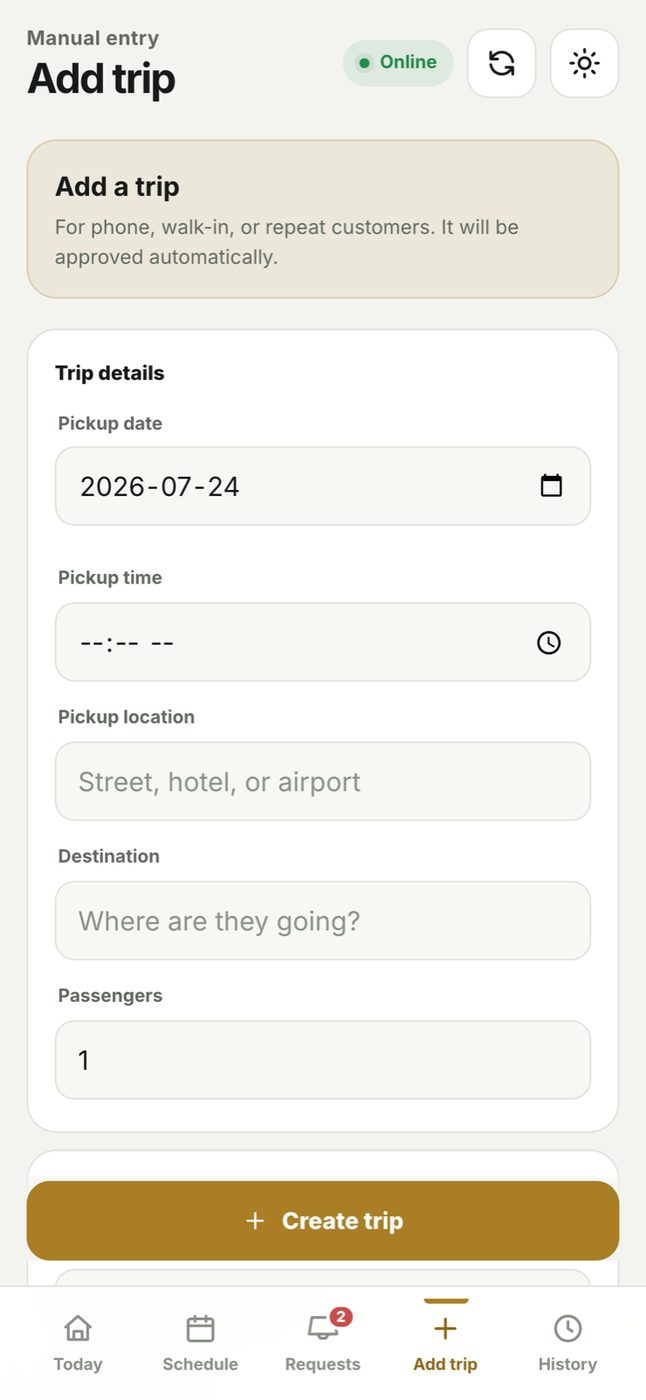Viewport: 646px width, 1400px height.
Task: Open Requests bell with badge
Action: 323,1328
